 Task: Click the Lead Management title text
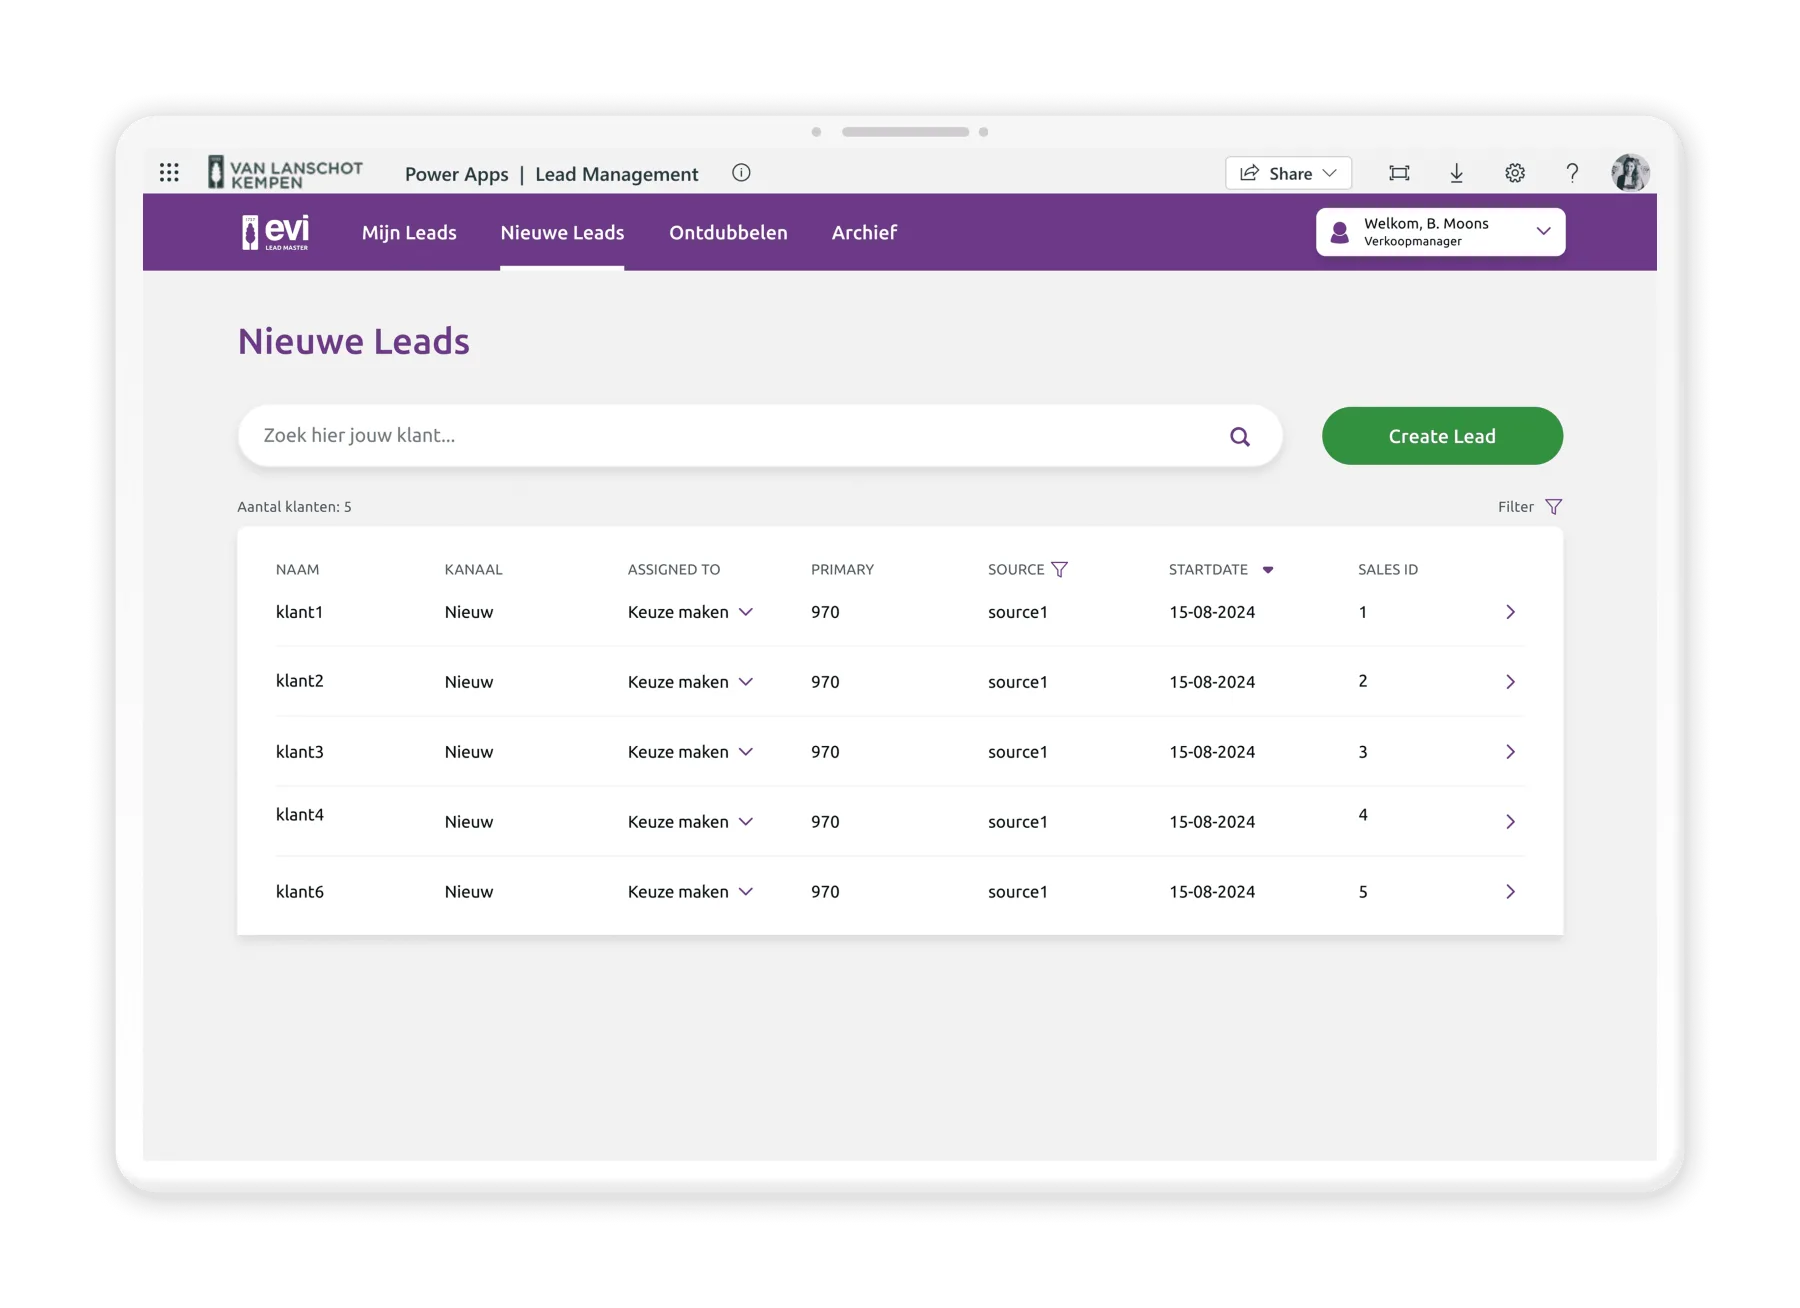pyautogui.click(x=616, y=174)
